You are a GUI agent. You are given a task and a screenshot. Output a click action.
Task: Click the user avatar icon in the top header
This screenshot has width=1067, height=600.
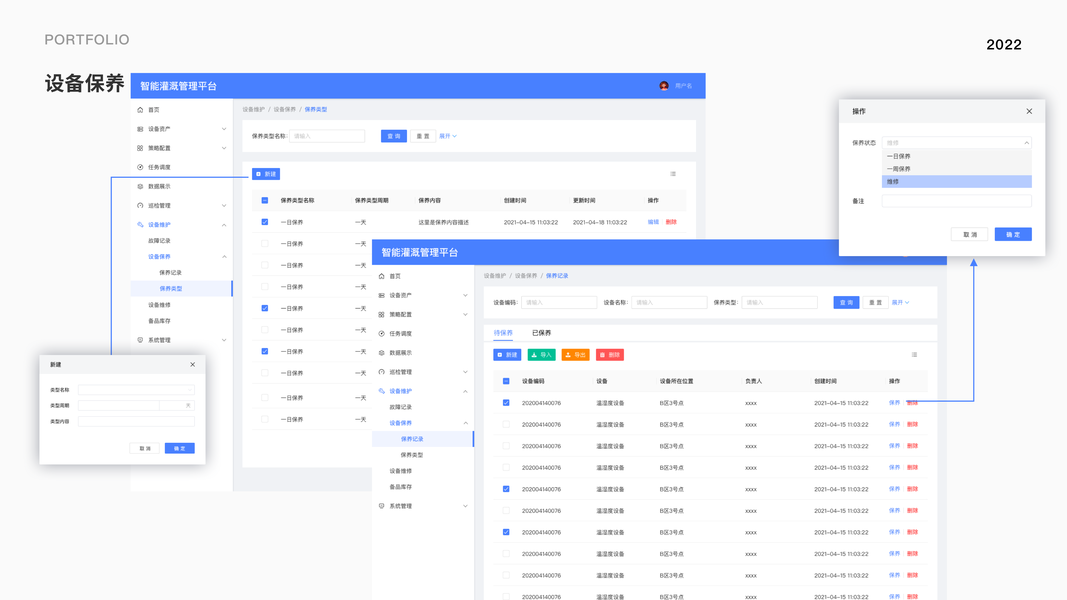coord(664,86)
